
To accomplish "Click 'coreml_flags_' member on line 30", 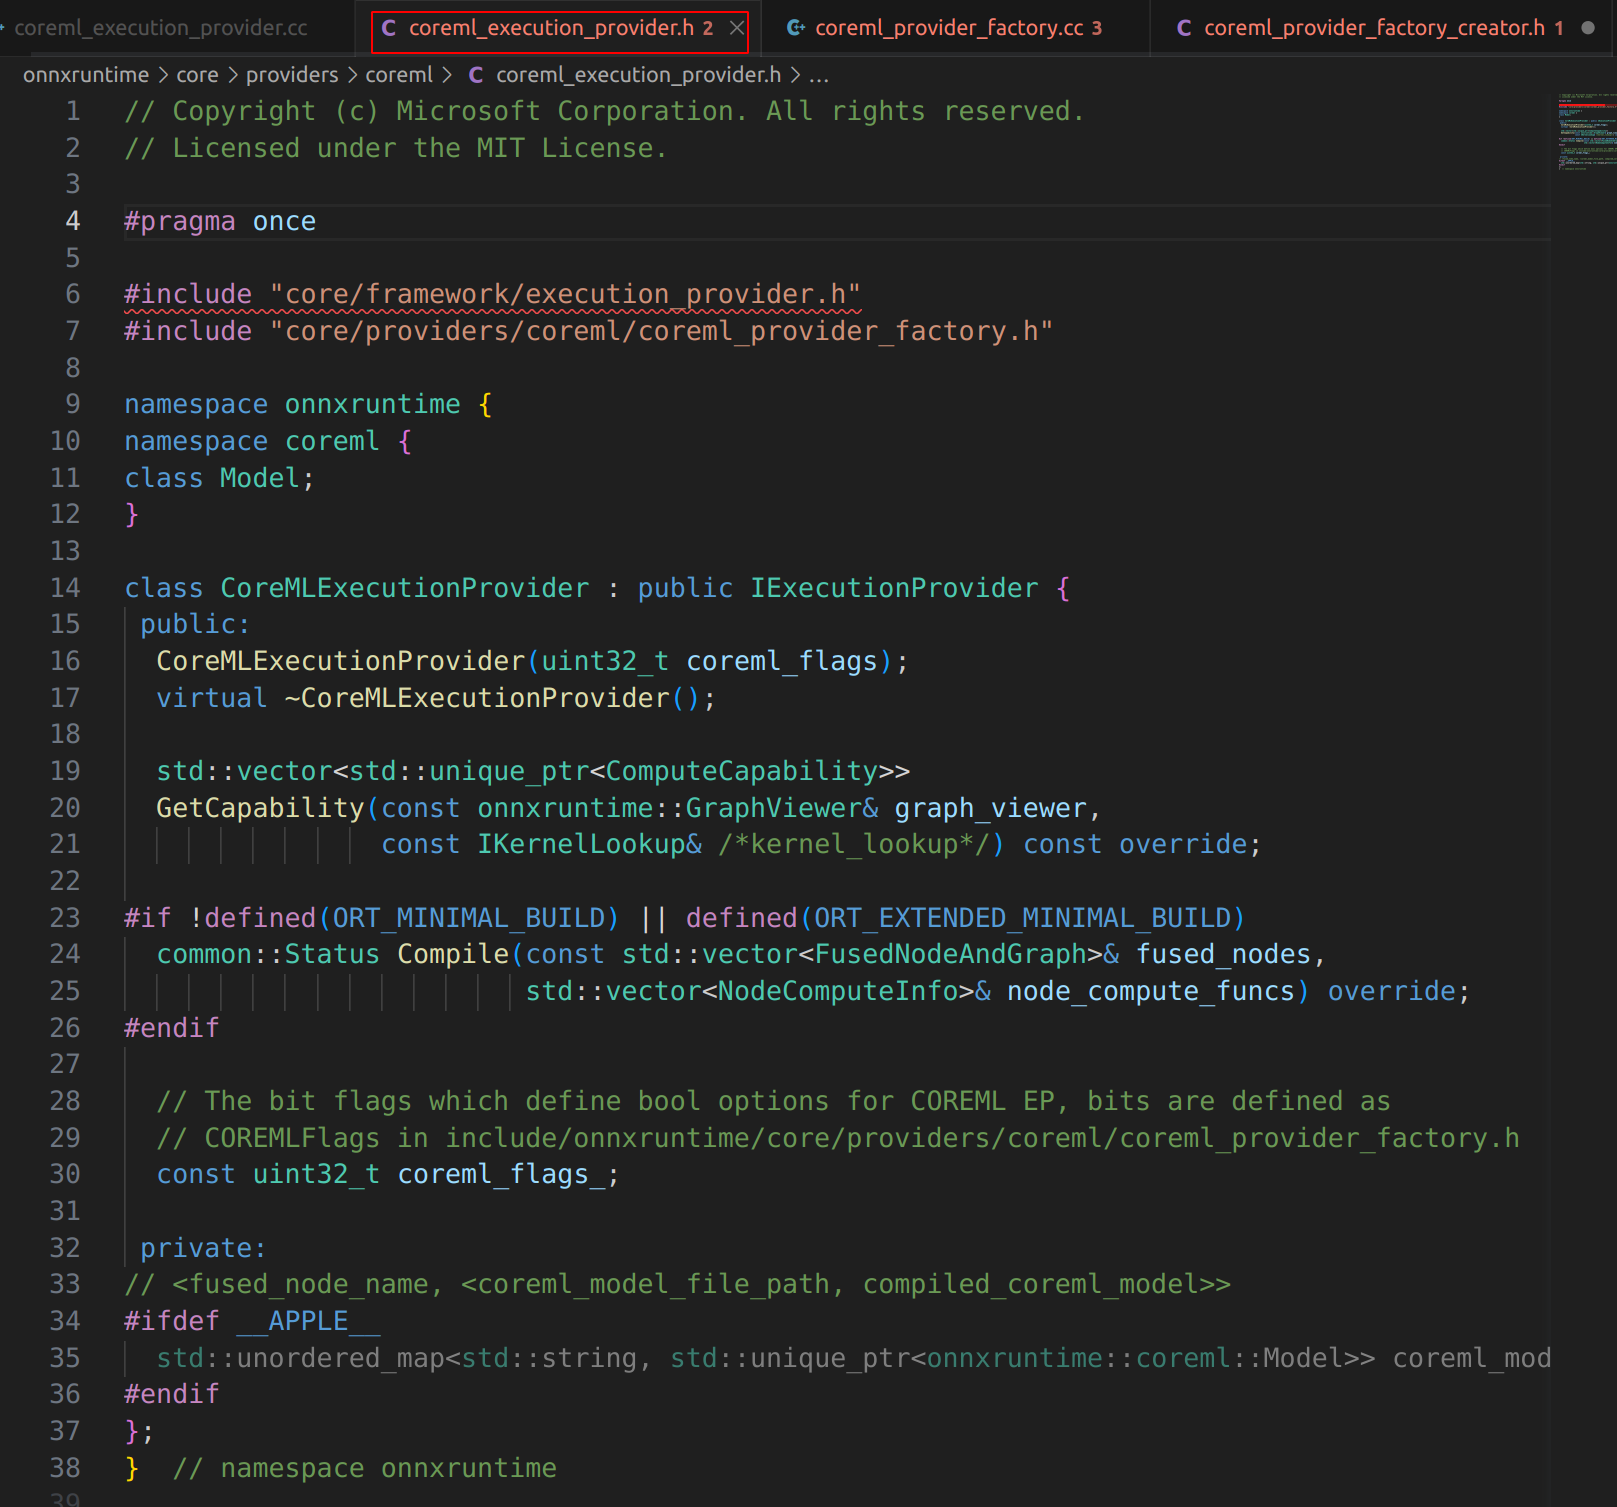I will coord(501,1174).
